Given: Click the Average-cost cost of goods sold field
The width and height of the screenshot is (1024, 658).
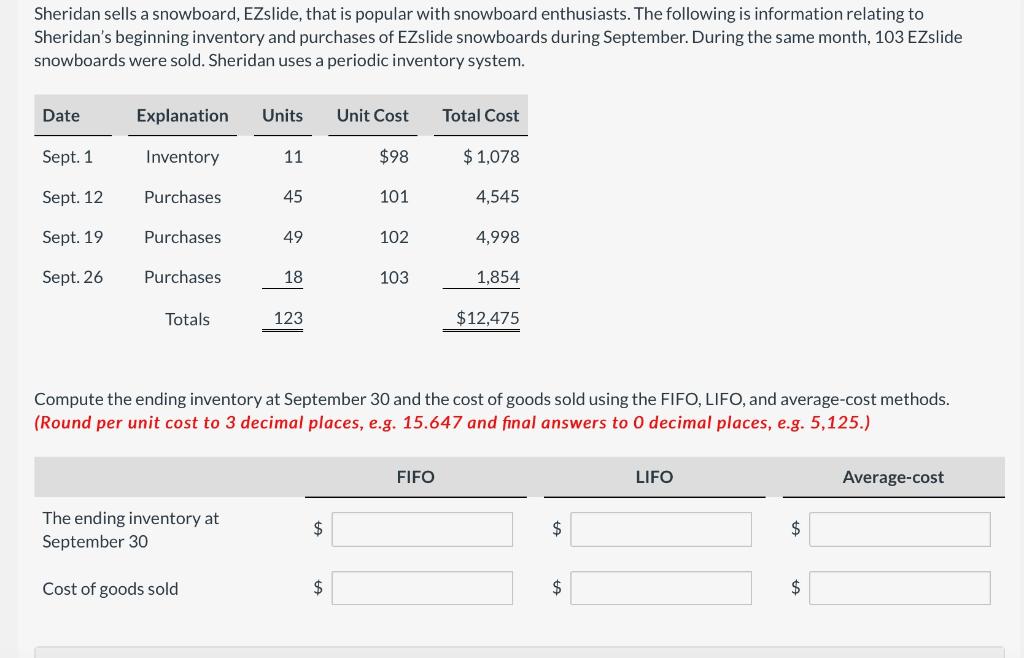Looking at the screenshot, I should click(900, 588).
